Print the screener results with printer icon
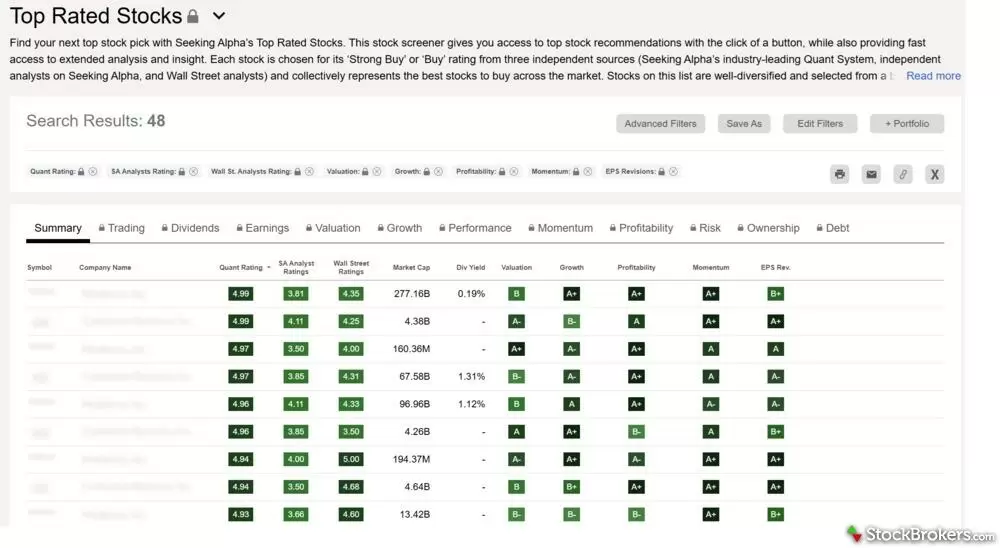The image size is (1000, 548). [839, 174]
